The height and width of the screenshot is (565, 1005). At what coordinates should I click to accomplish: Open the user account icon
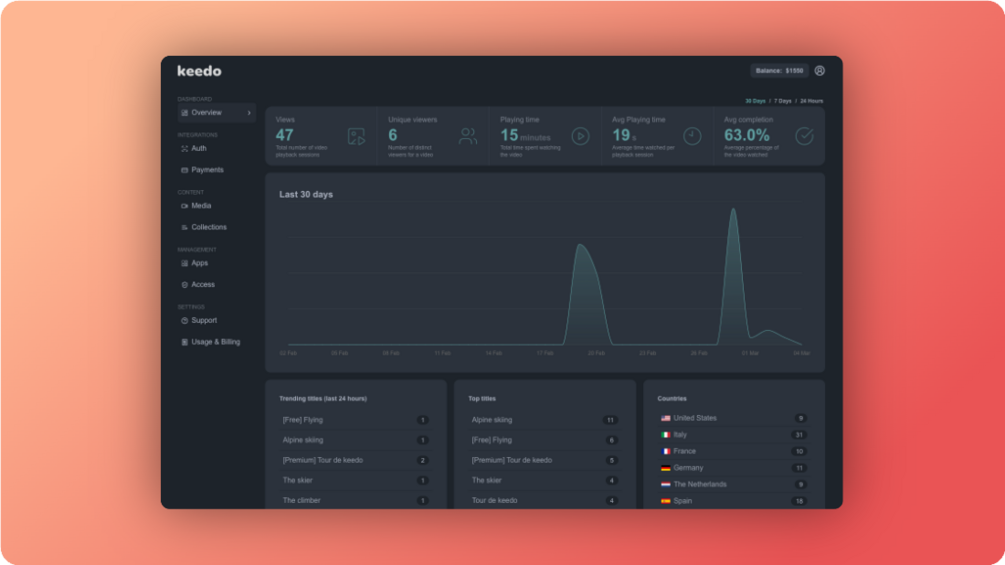click(819, 70)
